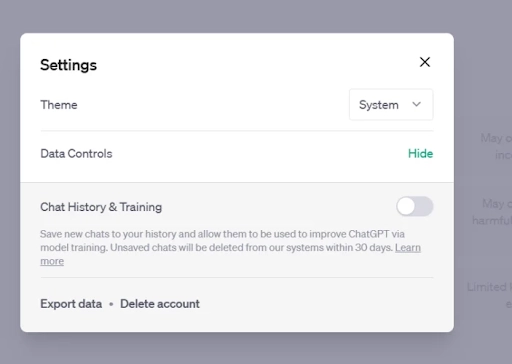Open the Learn more link
Image resolution: width=512 pixels, height=364 pixels.
tap(408, 248)
